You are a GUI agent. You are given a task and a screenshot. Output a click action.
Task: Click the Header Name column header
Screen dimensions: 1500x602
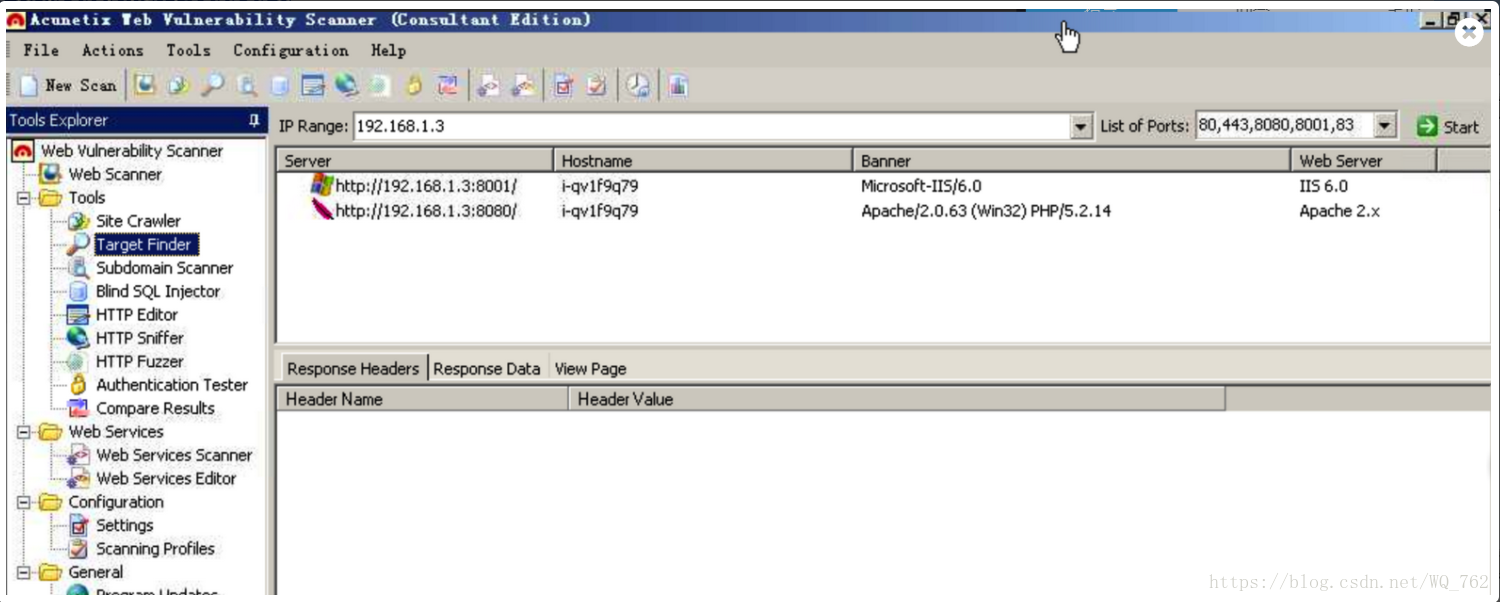(x=422, y=399)
